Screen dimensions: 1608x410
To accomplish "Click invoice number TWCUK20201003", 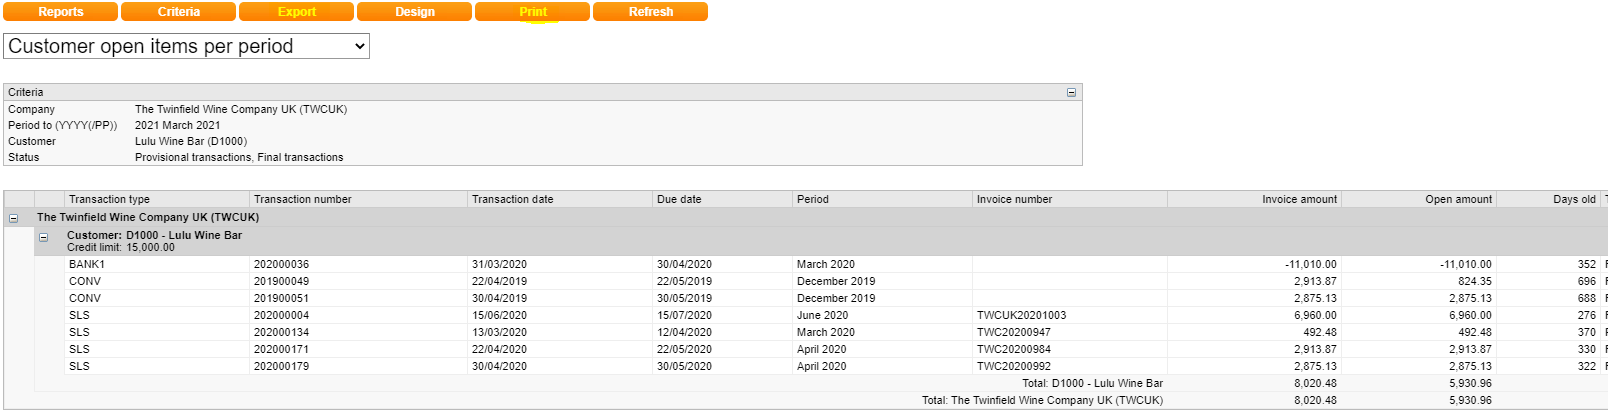I will click(1021, 315).
